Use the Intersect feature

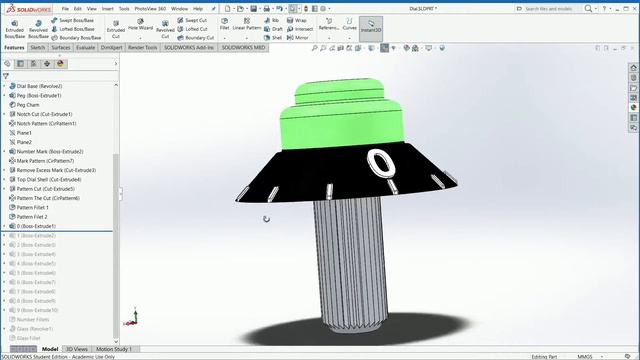tap(300, 29)
